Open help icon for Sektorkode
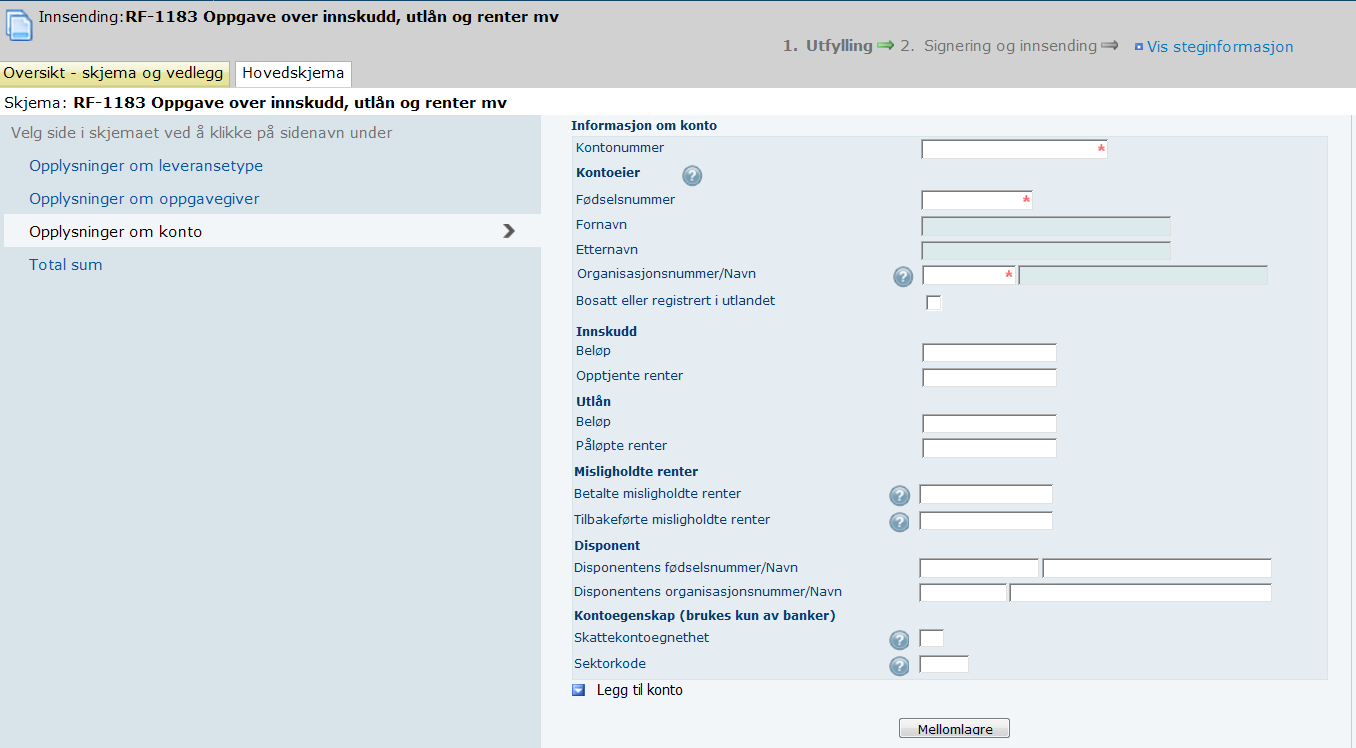1356x748 pixels. point(899,666)
